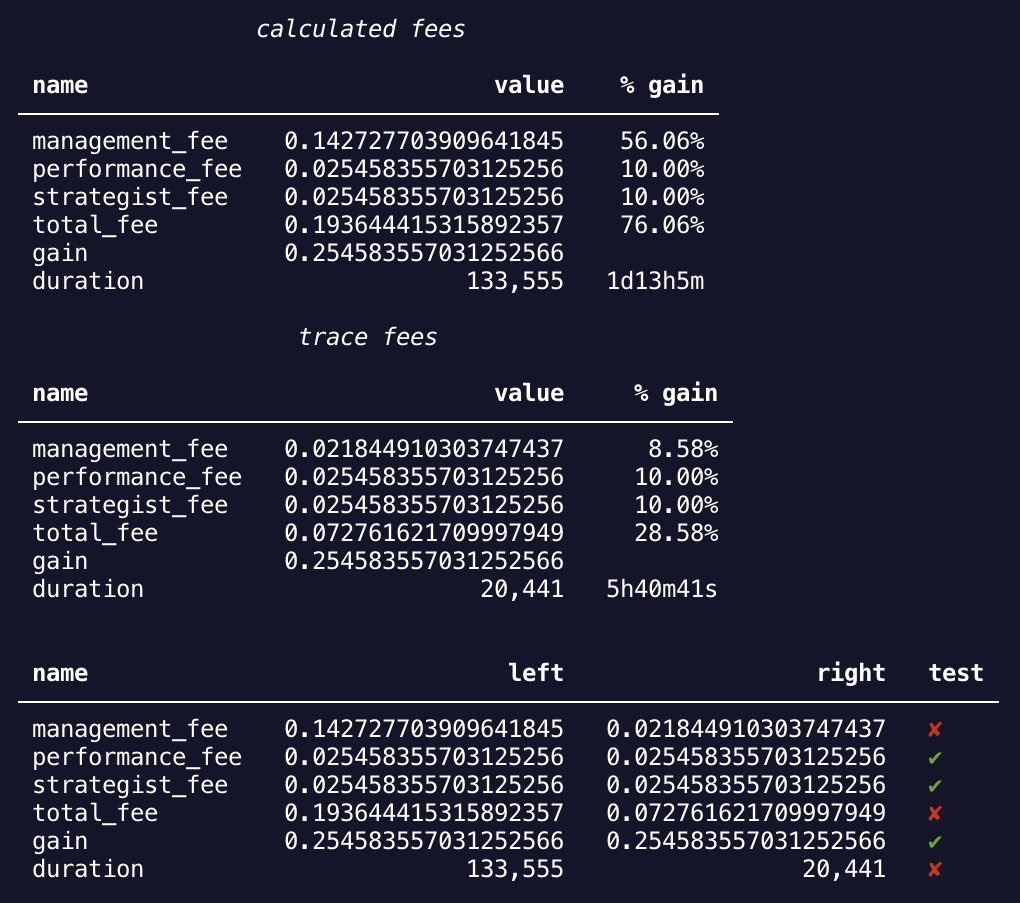Select 0.021844910303747437 in trace fees table

[x=424, y=449]
